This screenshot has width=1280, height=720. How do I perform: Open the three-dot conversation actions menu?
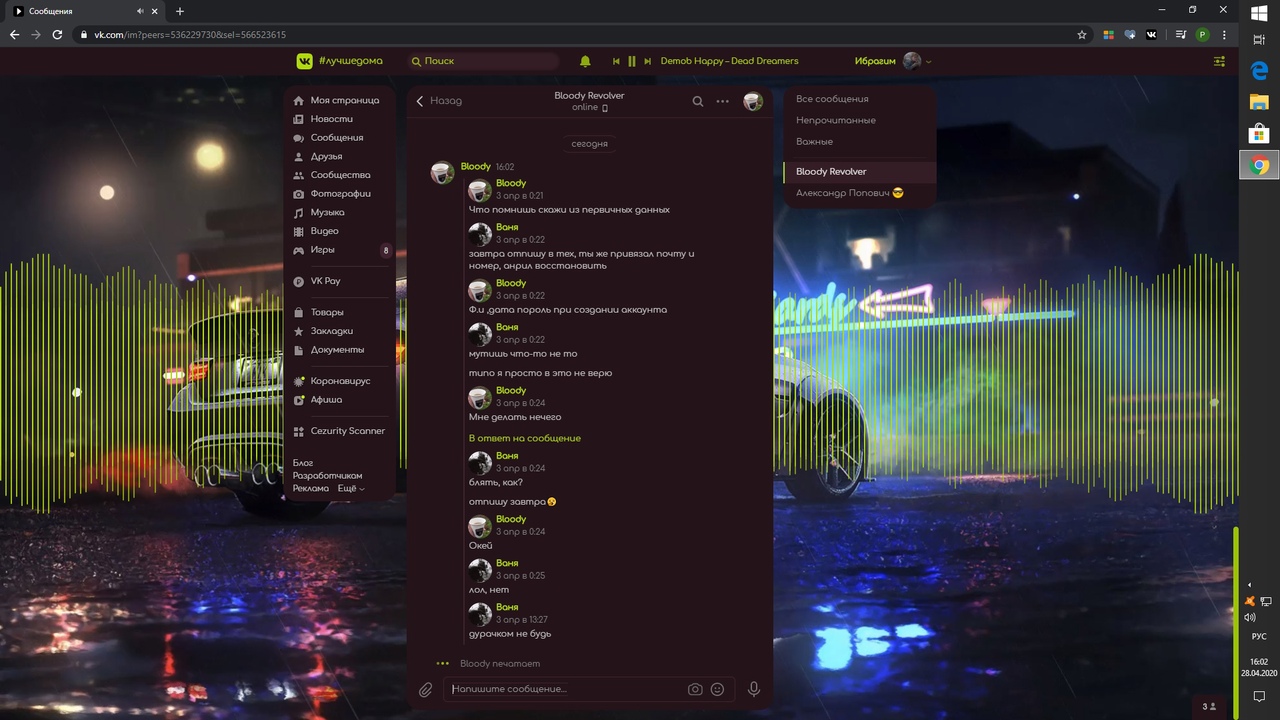pos(723,101)
